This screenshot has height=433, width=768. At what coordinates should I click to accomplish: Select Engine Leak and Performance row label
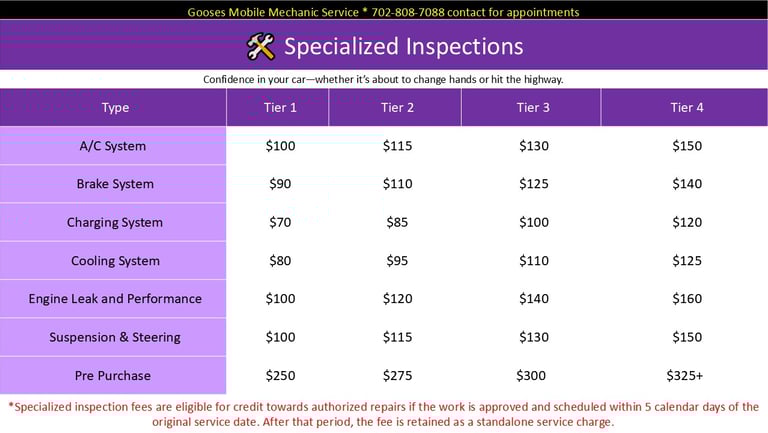tap(115, 299)
